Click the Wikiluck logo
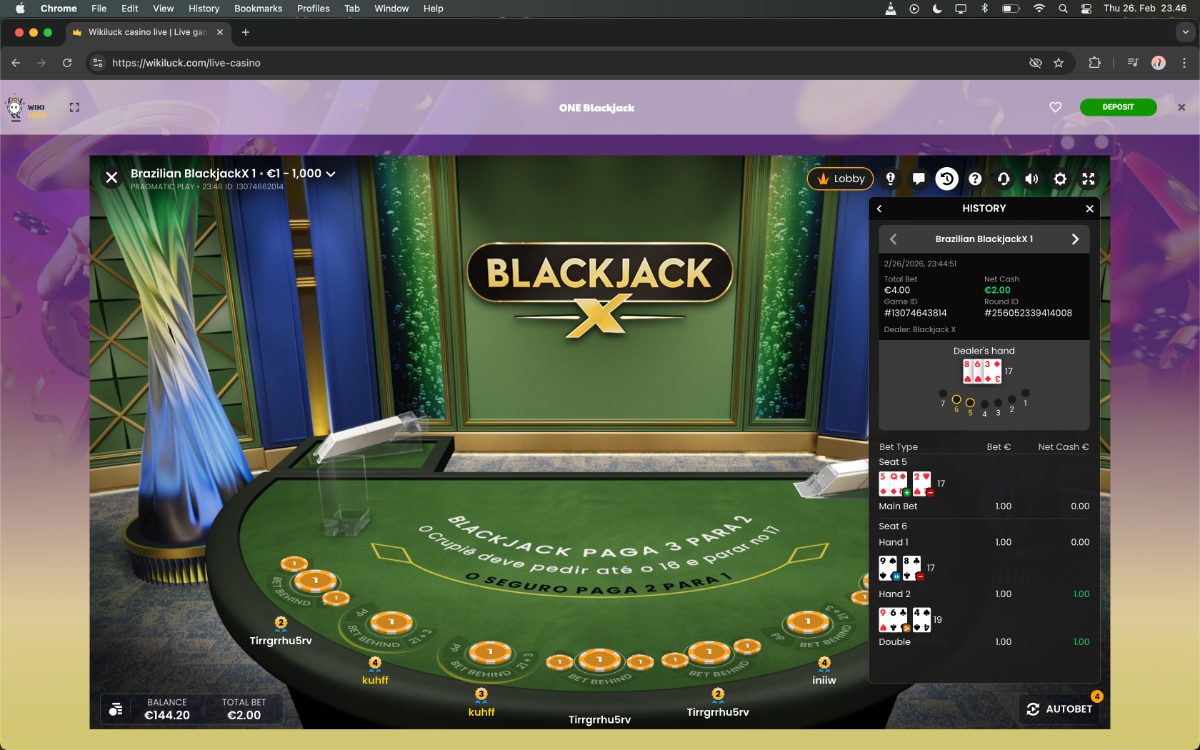Viewport: 1200px width, 750px height. 26,108
